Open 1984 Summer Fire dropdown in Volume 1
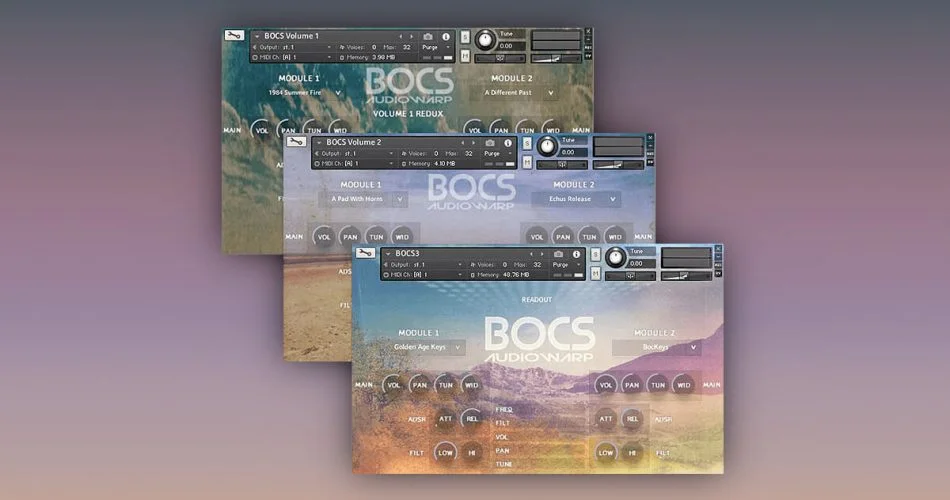Image resolution: width=950 pixels, height=500 pixels. point(303,93)
